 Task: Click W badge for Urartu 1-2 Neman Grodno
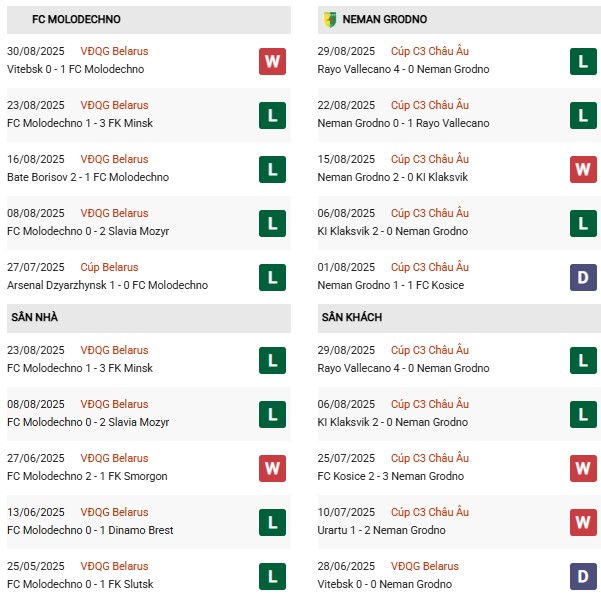[583, 522]
